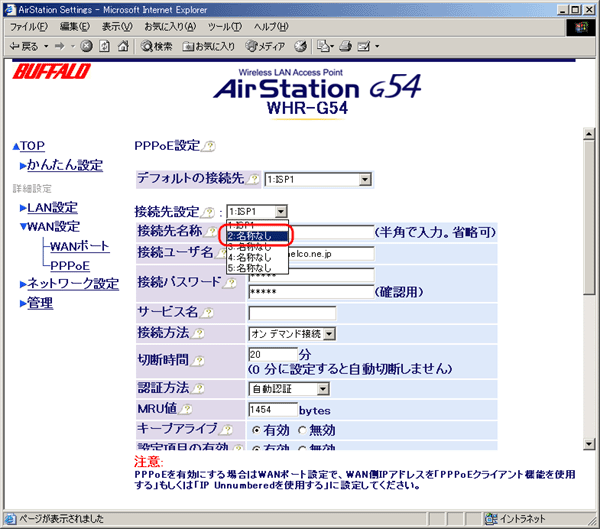
Task: Open the ネットワーク設定 link
Action: (73, 284)
